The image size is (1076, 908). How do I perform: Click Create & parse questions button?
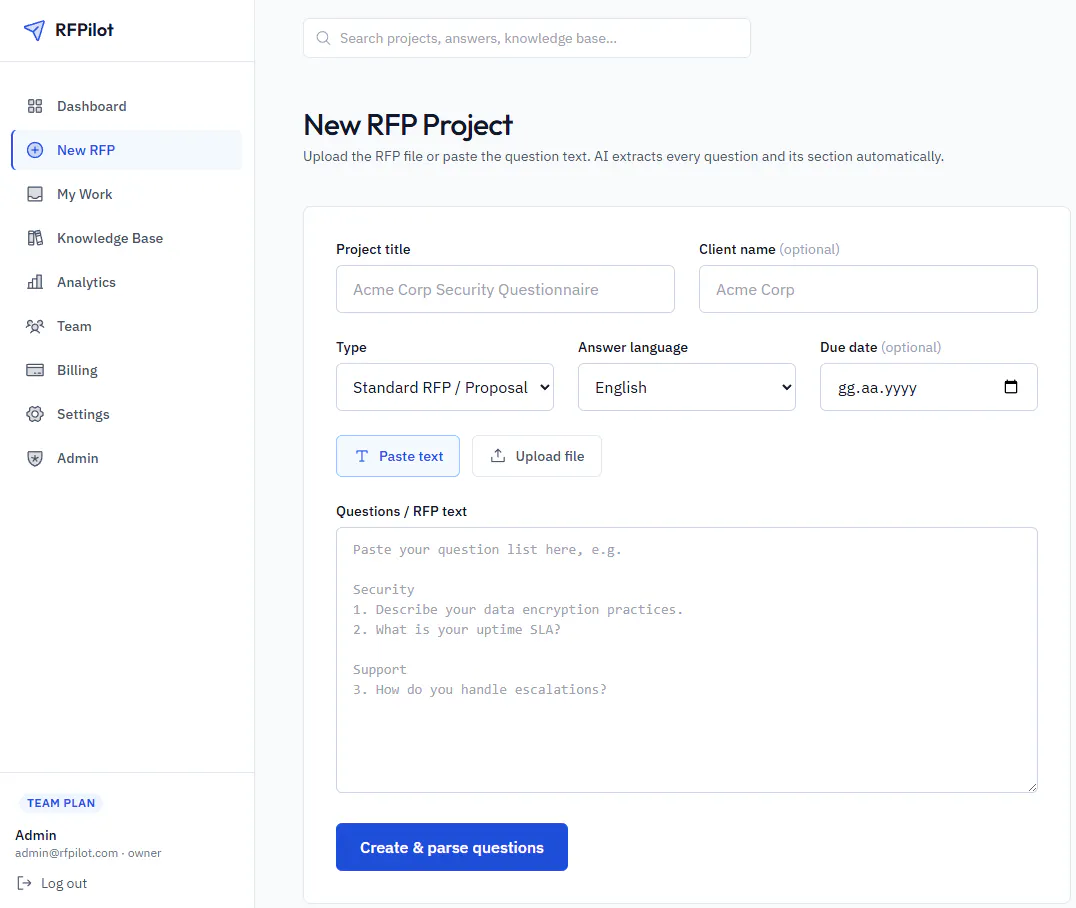point(452,847)
